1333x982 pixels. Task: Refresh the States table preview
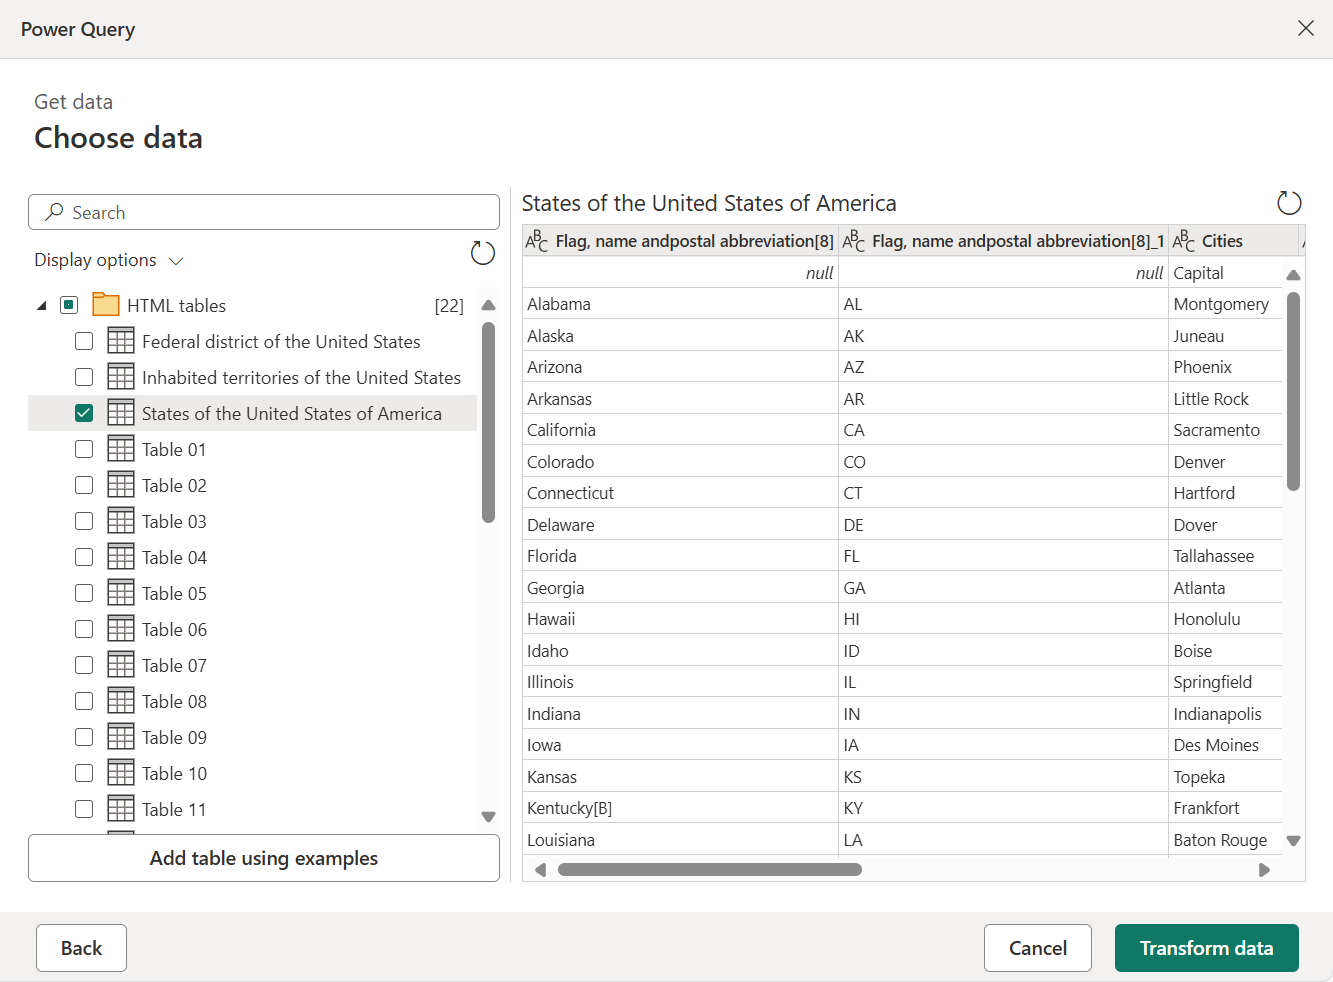click(x=1289, y=203)
